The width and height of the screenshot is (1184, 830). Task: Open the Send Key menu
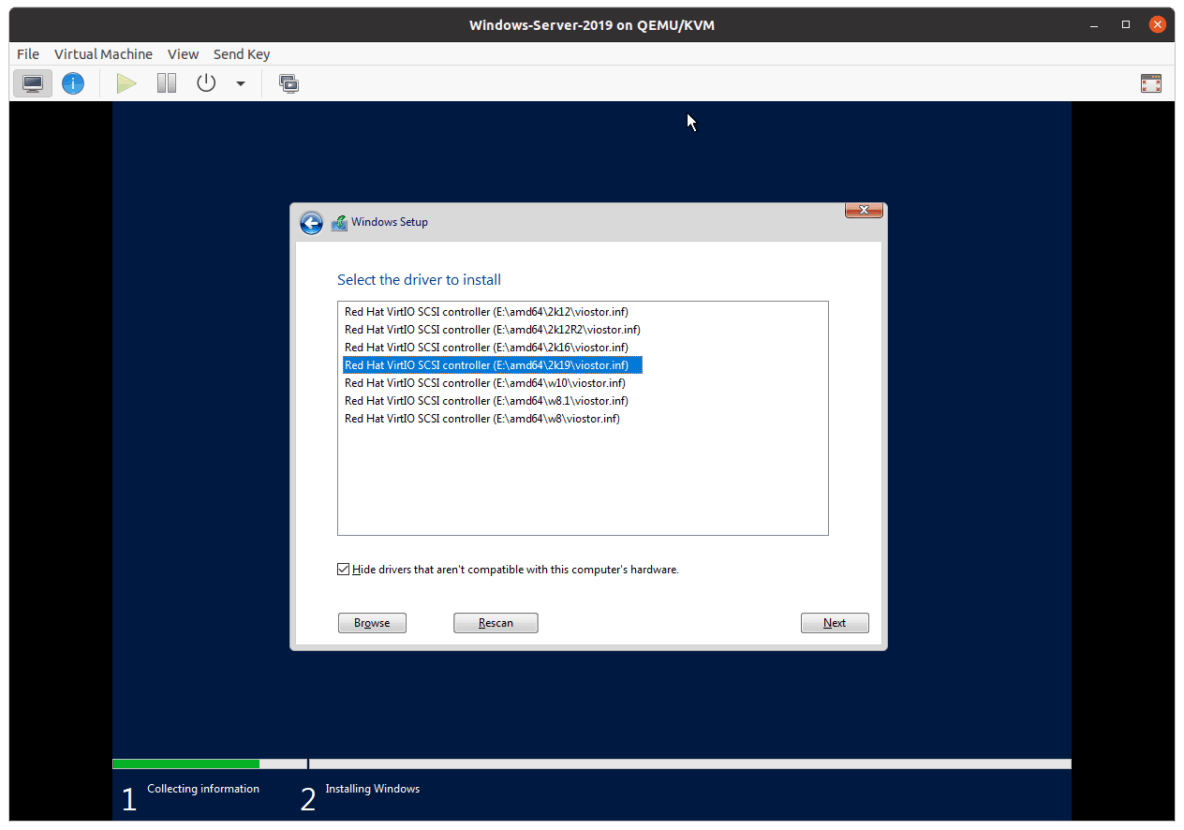(x=241, y=54)
